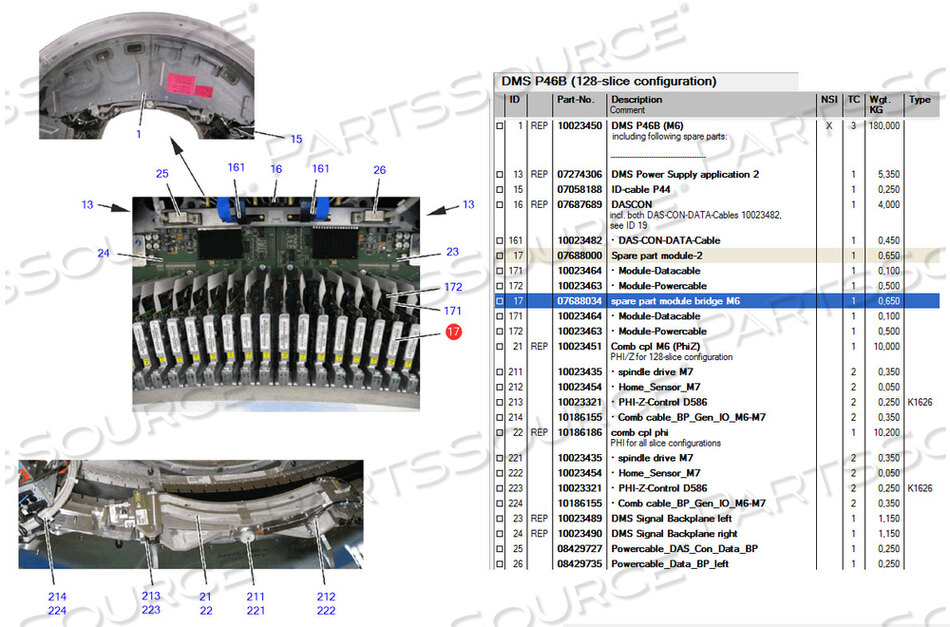Check the DMS Power Supply application 2 row
Screen dimensions: 950x627
click(500, 174)
